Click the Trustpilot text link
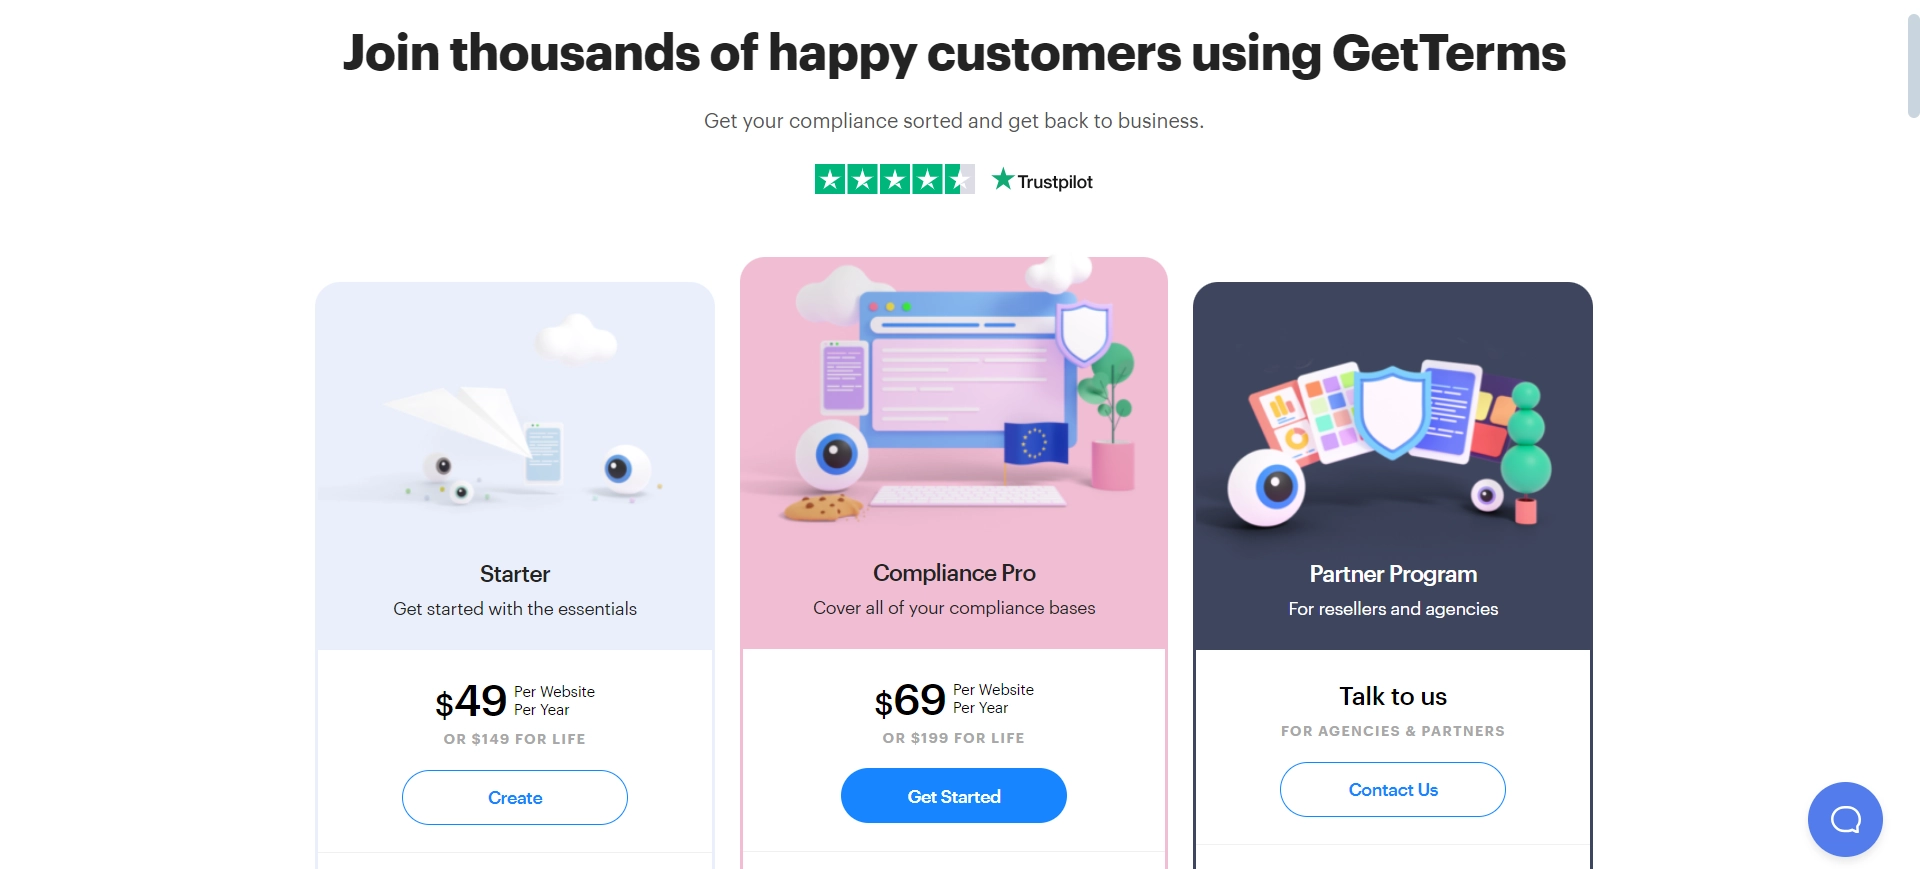This screenshot has height=869, width=1920. click(1055, 181)
